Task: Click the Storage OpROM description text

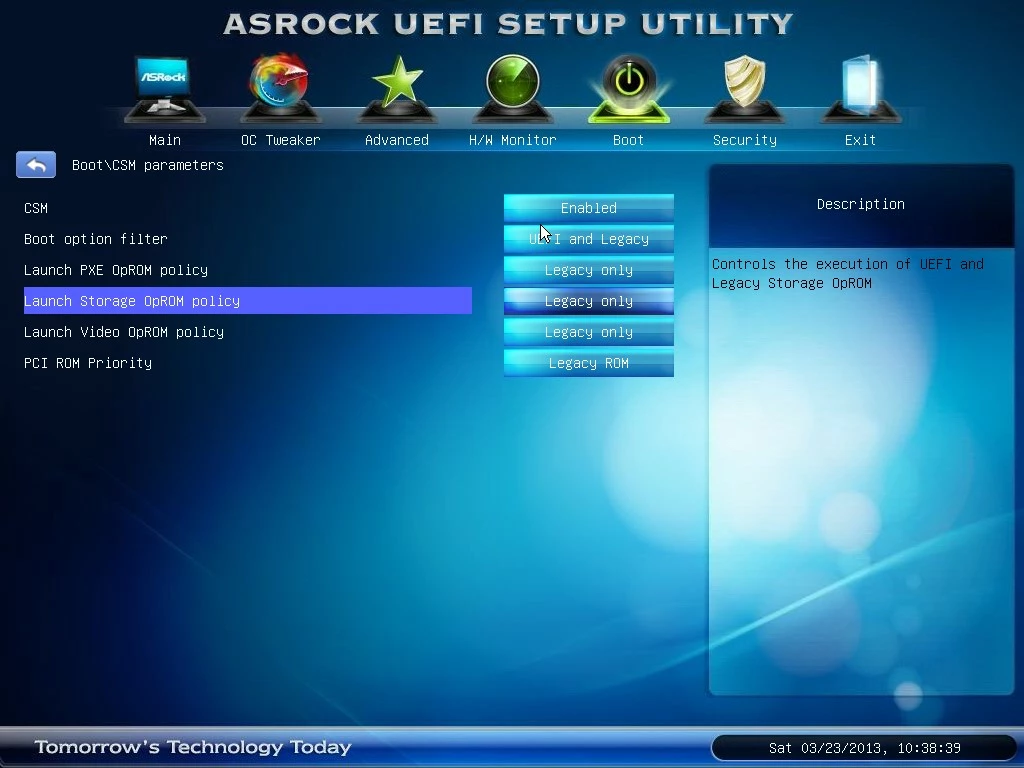Action: click(x=848, y=274)
